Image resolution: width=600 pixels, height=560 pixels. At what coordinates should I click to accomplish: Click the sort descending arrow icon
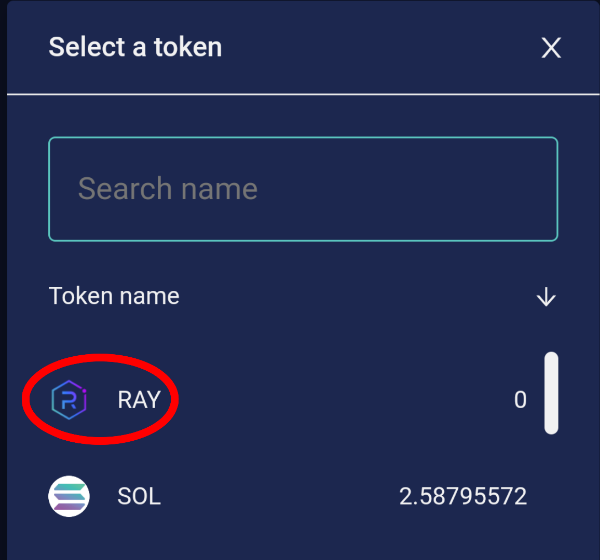point(546,296)
